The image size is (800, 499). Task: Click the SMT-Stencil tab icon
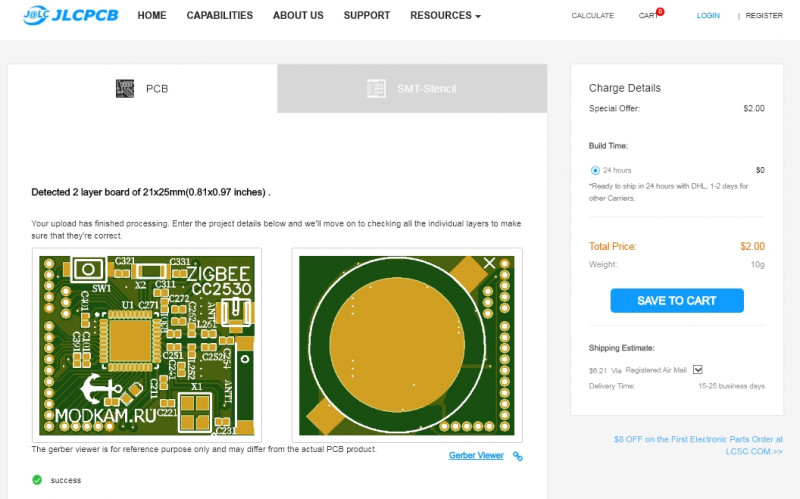pyautogui.click(x=377, y=89)
